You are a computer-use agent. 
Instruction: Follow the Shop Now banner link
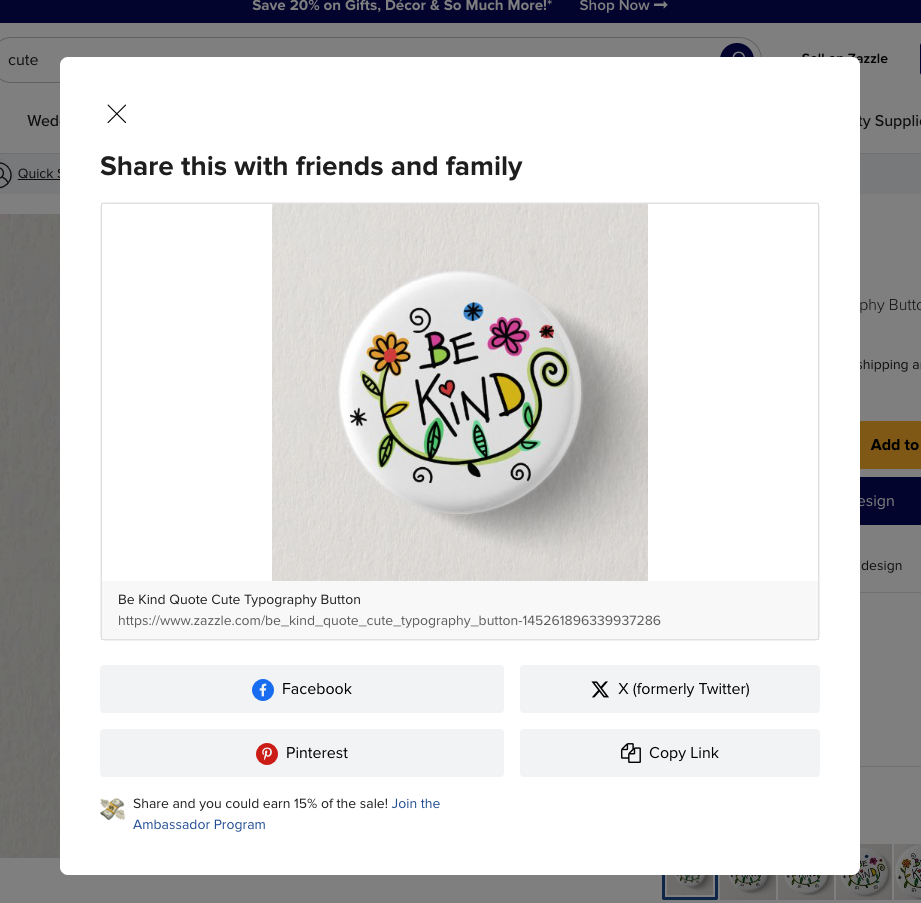(623, 6)
